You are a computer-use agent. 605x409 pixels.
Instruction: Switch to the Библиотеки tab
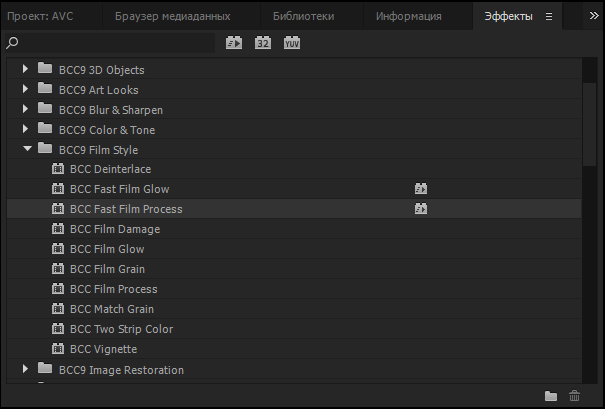coord(304,16)
